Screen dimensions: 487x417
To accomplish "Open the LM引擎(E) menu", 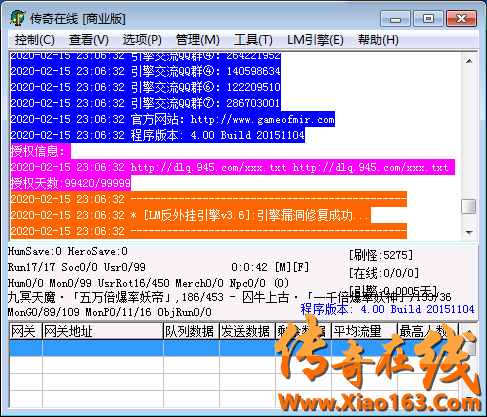I will point(315,40).
